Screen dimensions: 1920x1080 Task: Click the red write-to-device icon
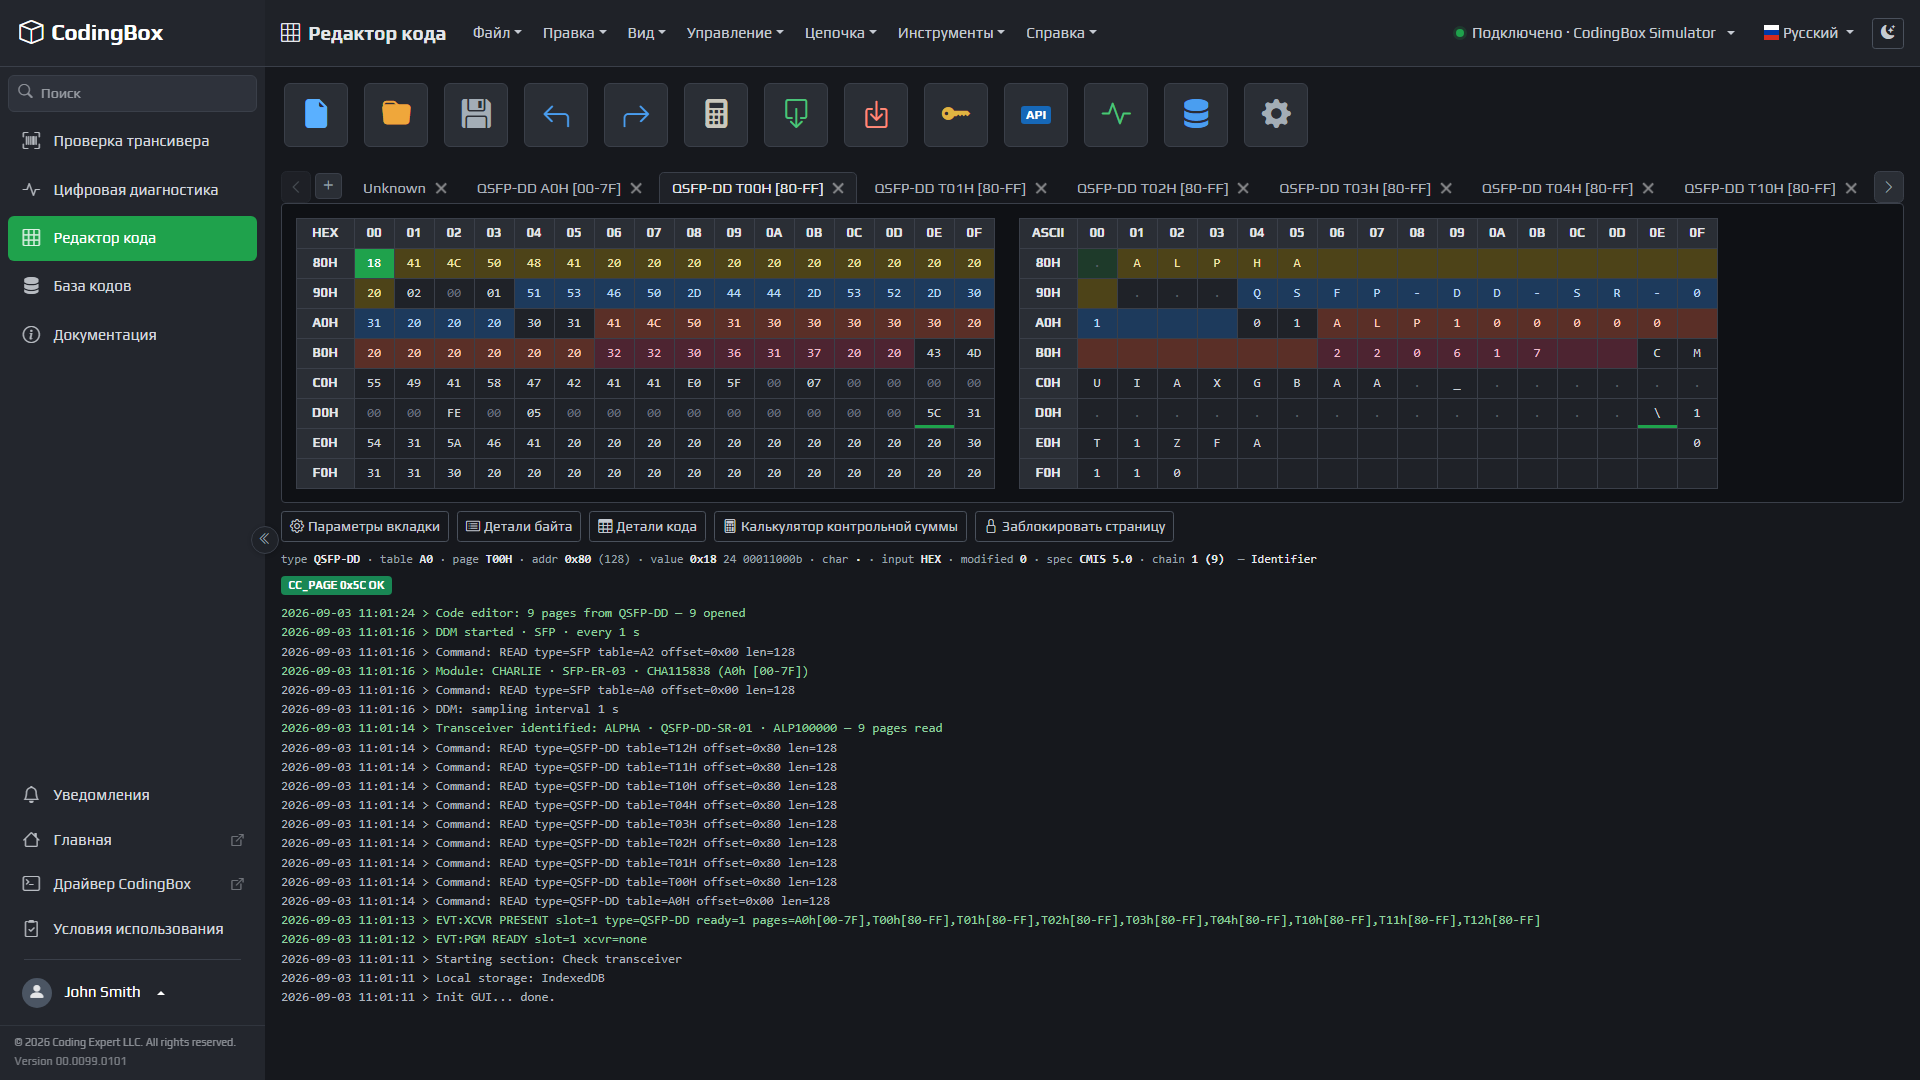(876, 115)
